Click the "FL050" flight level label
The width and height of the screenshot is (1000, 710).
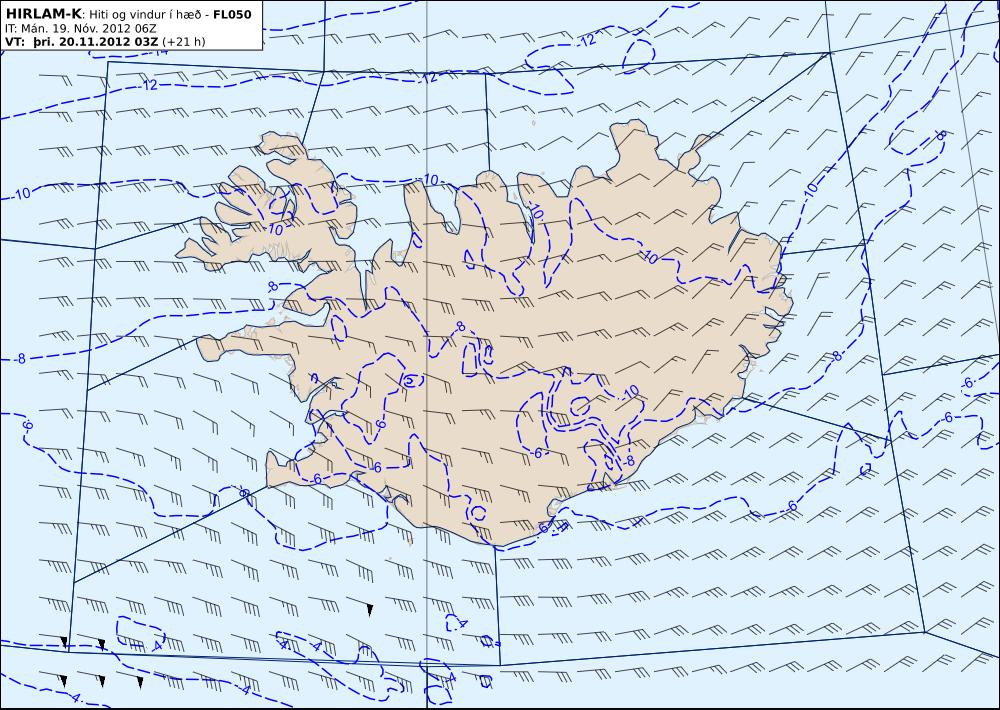point(232,14)
